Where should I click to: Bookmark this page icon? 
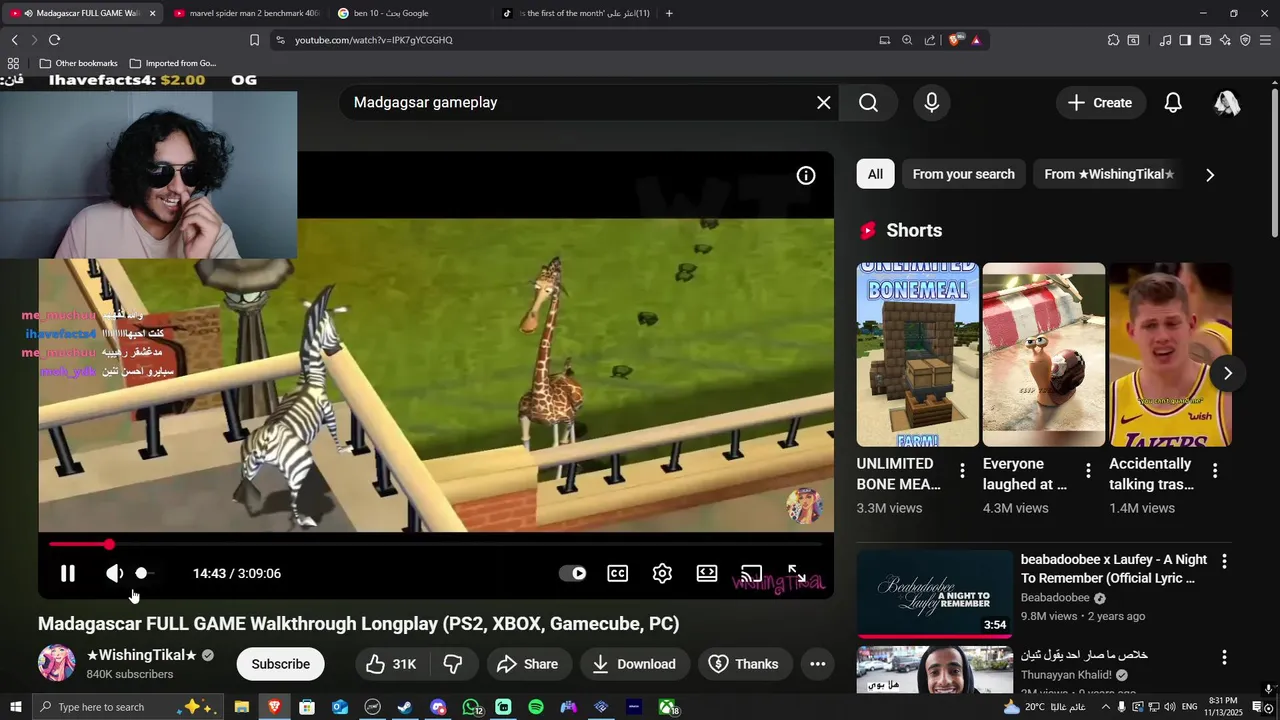tap(254, 40)
